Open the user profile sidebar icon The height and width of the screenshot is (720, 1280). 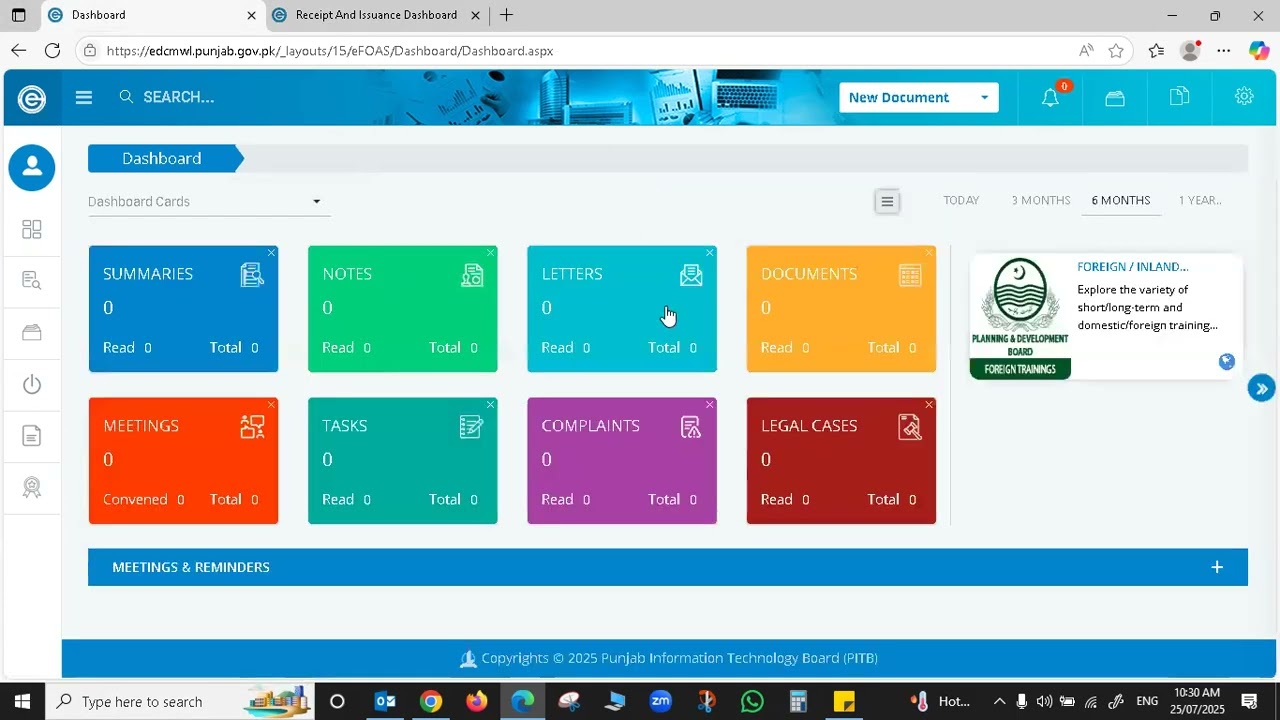point(32,167)
